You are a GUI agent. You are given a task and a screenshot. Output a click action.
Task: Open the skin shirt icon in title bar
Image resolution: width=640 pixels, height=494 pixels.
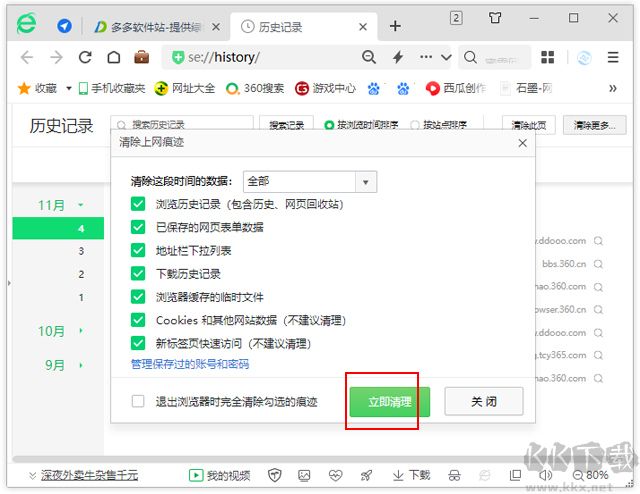[x=495, y=18]
